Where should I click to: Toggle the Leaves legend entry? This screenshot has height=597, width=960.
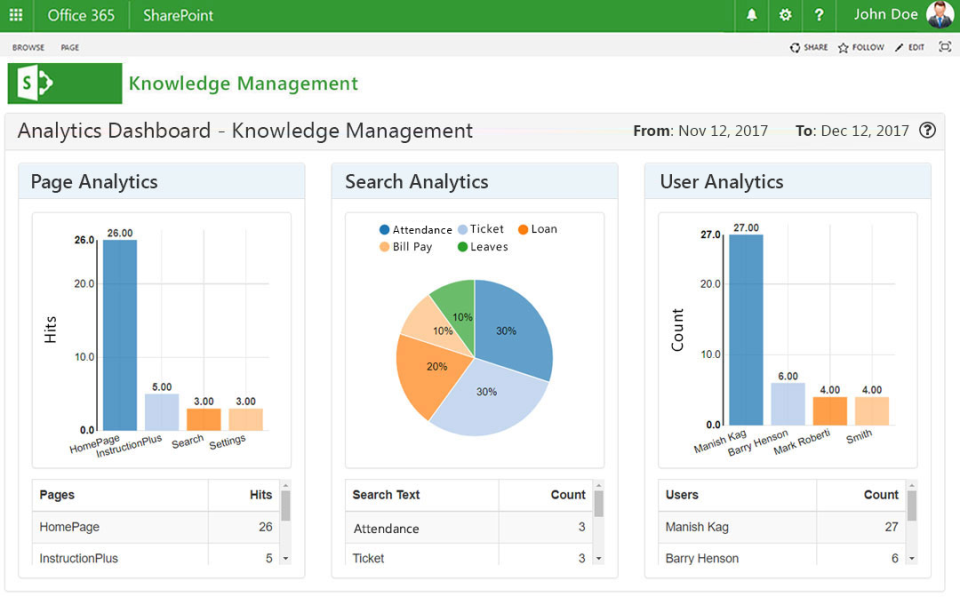pos(482,247)
